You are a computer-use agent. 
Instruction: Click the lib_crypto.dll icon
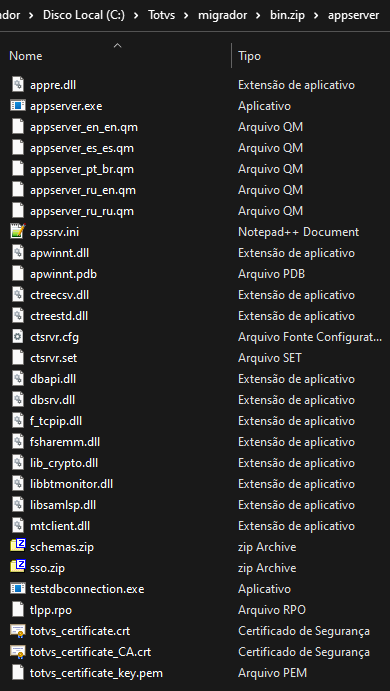click(18, 463)
